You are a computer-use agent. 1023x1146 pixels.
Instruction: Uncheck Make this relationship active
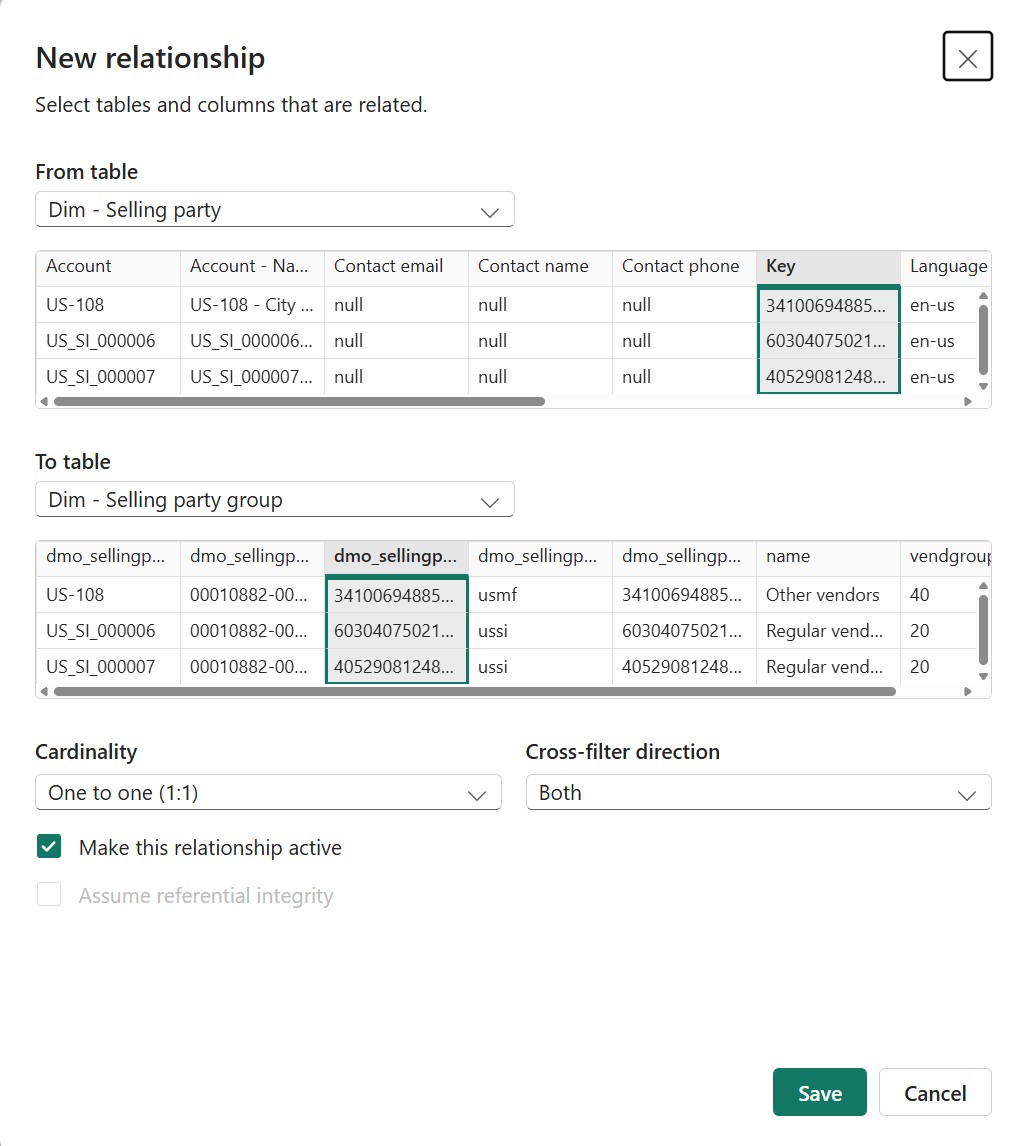(x=49, y=848)
